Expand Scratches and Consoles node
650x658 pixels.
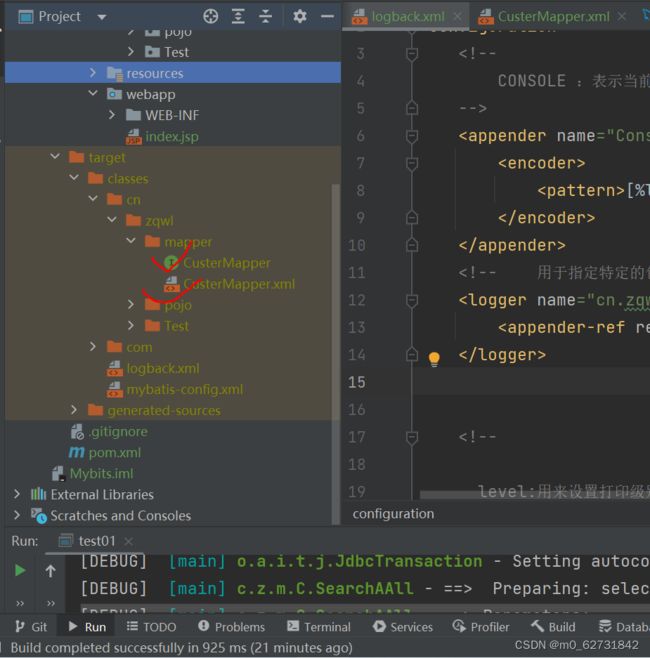tap(17, 515)
